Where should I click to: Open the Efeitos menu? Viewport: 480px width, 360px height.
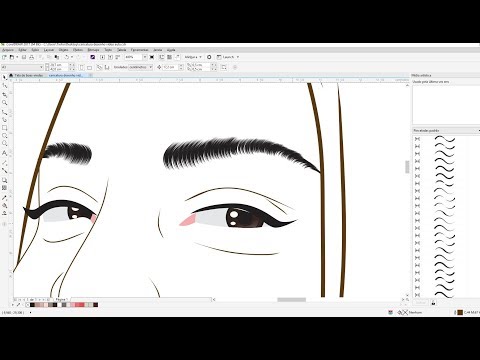[78, 50]
